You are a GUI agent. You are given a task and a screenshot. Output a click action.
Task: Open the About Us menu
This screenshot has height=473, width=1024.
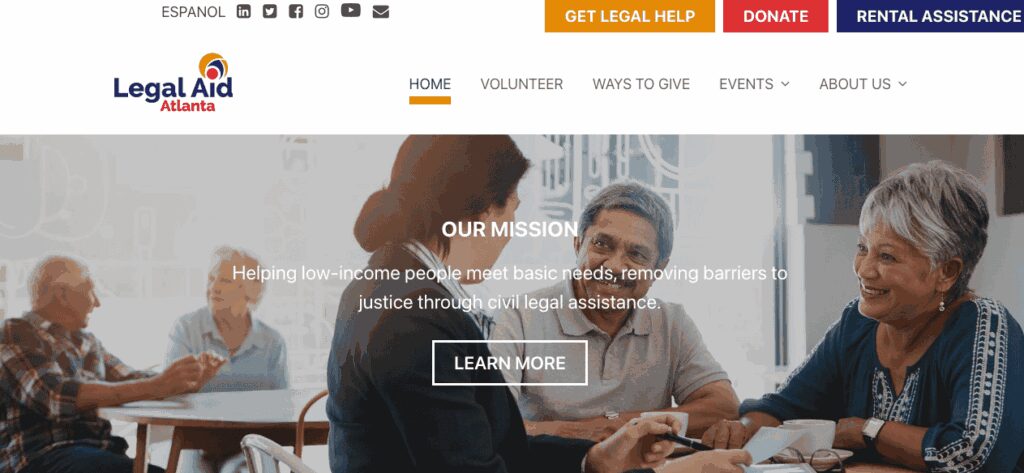tap(855, 84)
